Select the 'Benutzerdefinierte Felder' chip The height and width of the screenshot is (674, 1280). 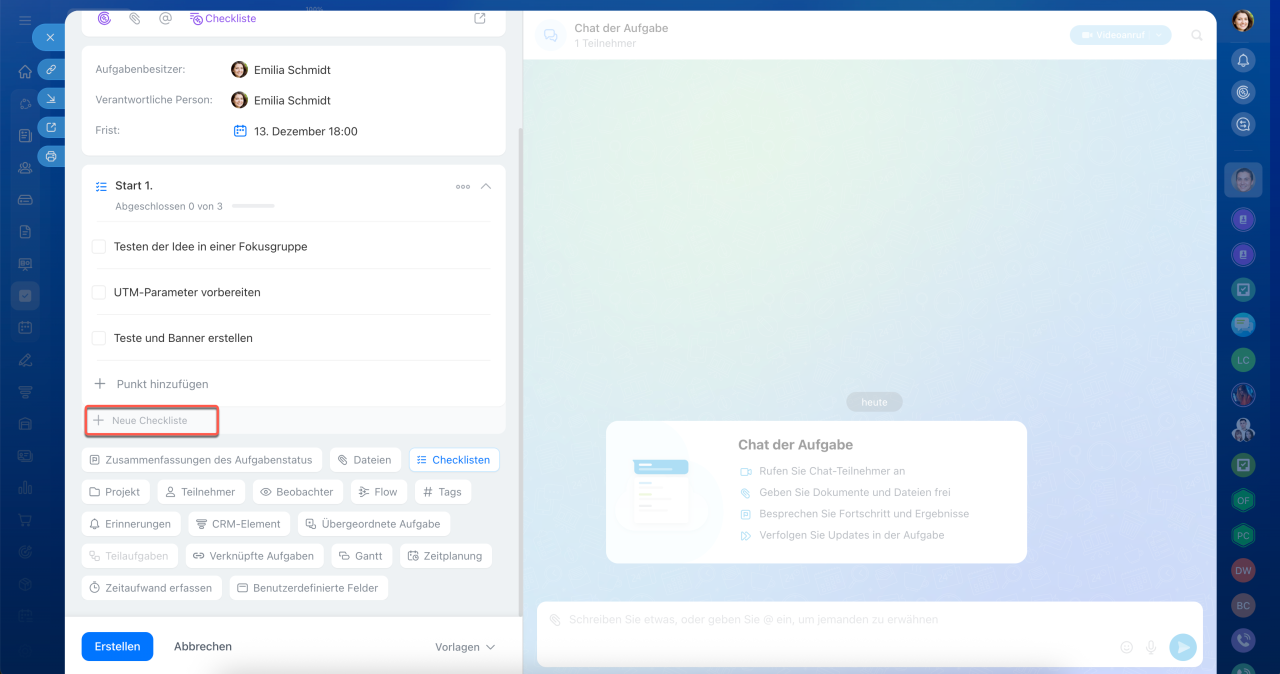click(308, 588)
